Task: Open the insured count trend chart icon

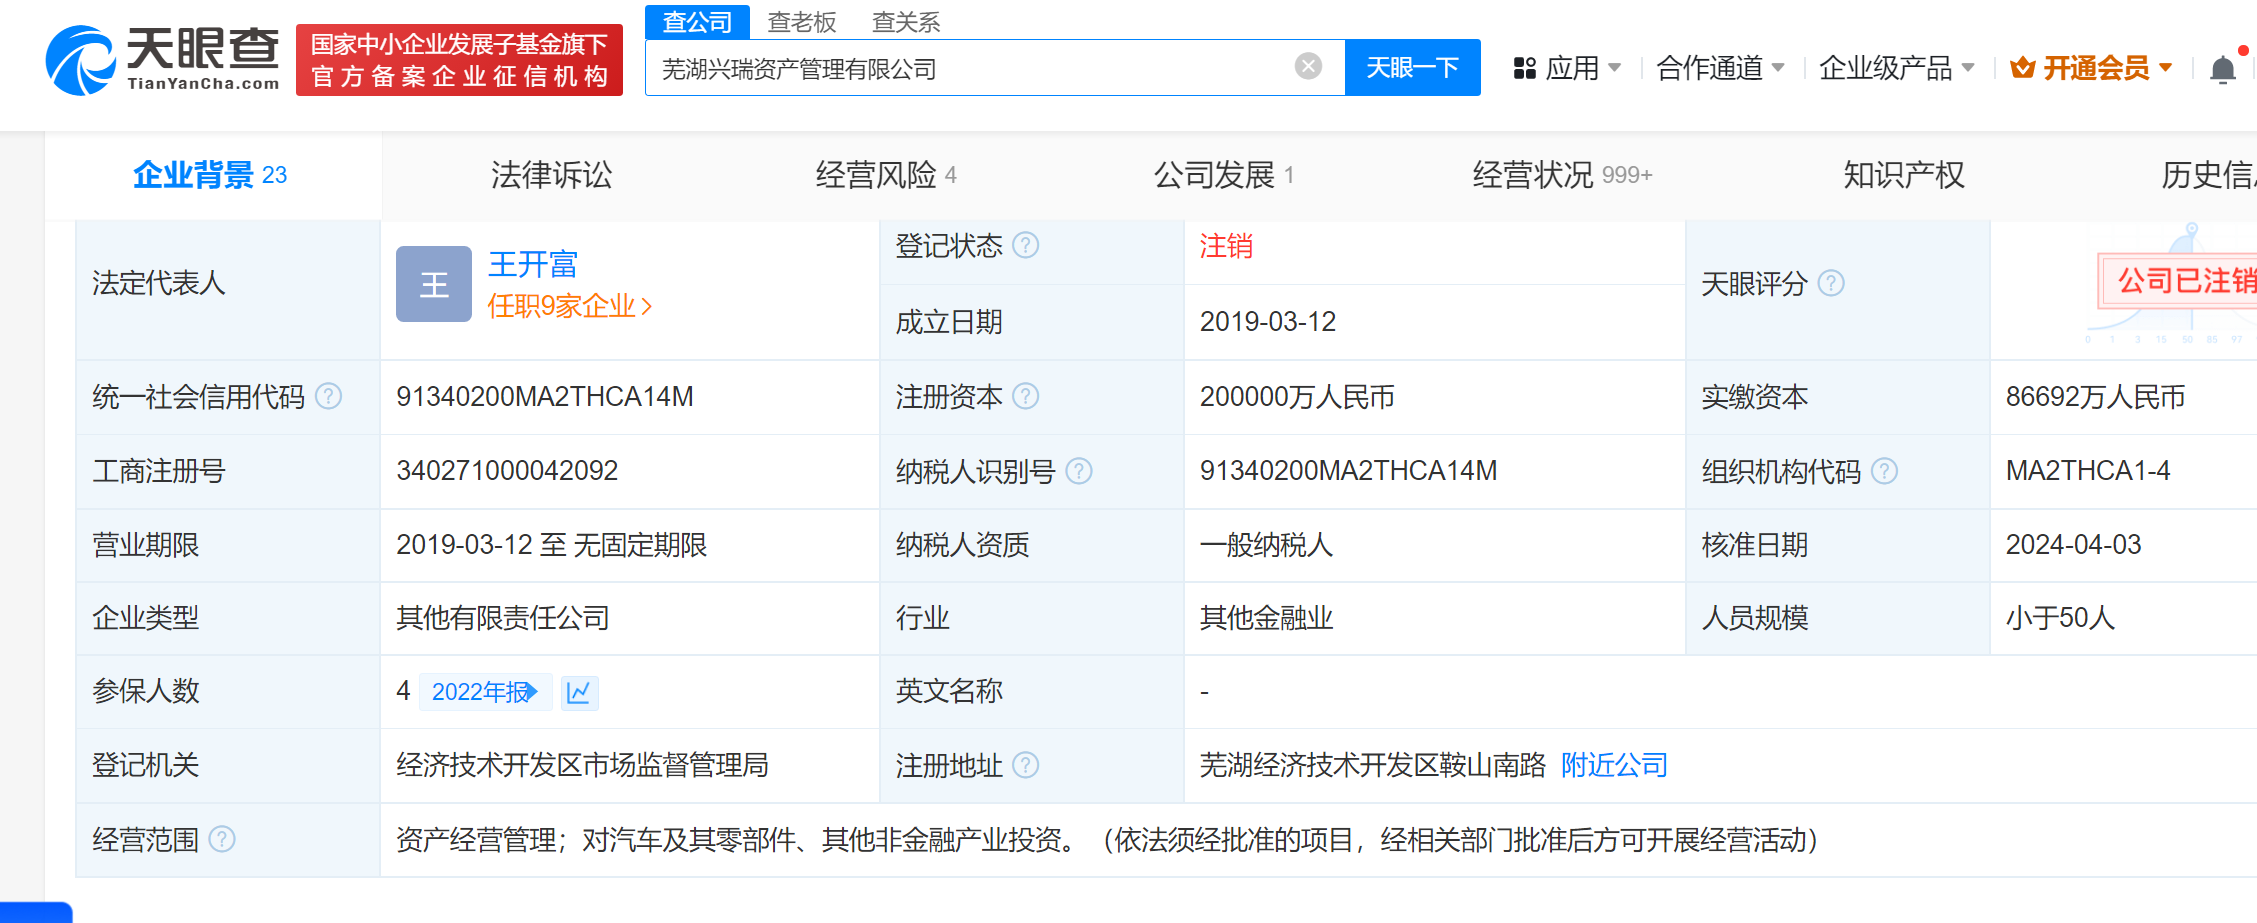Action: (x=579, y=692)
